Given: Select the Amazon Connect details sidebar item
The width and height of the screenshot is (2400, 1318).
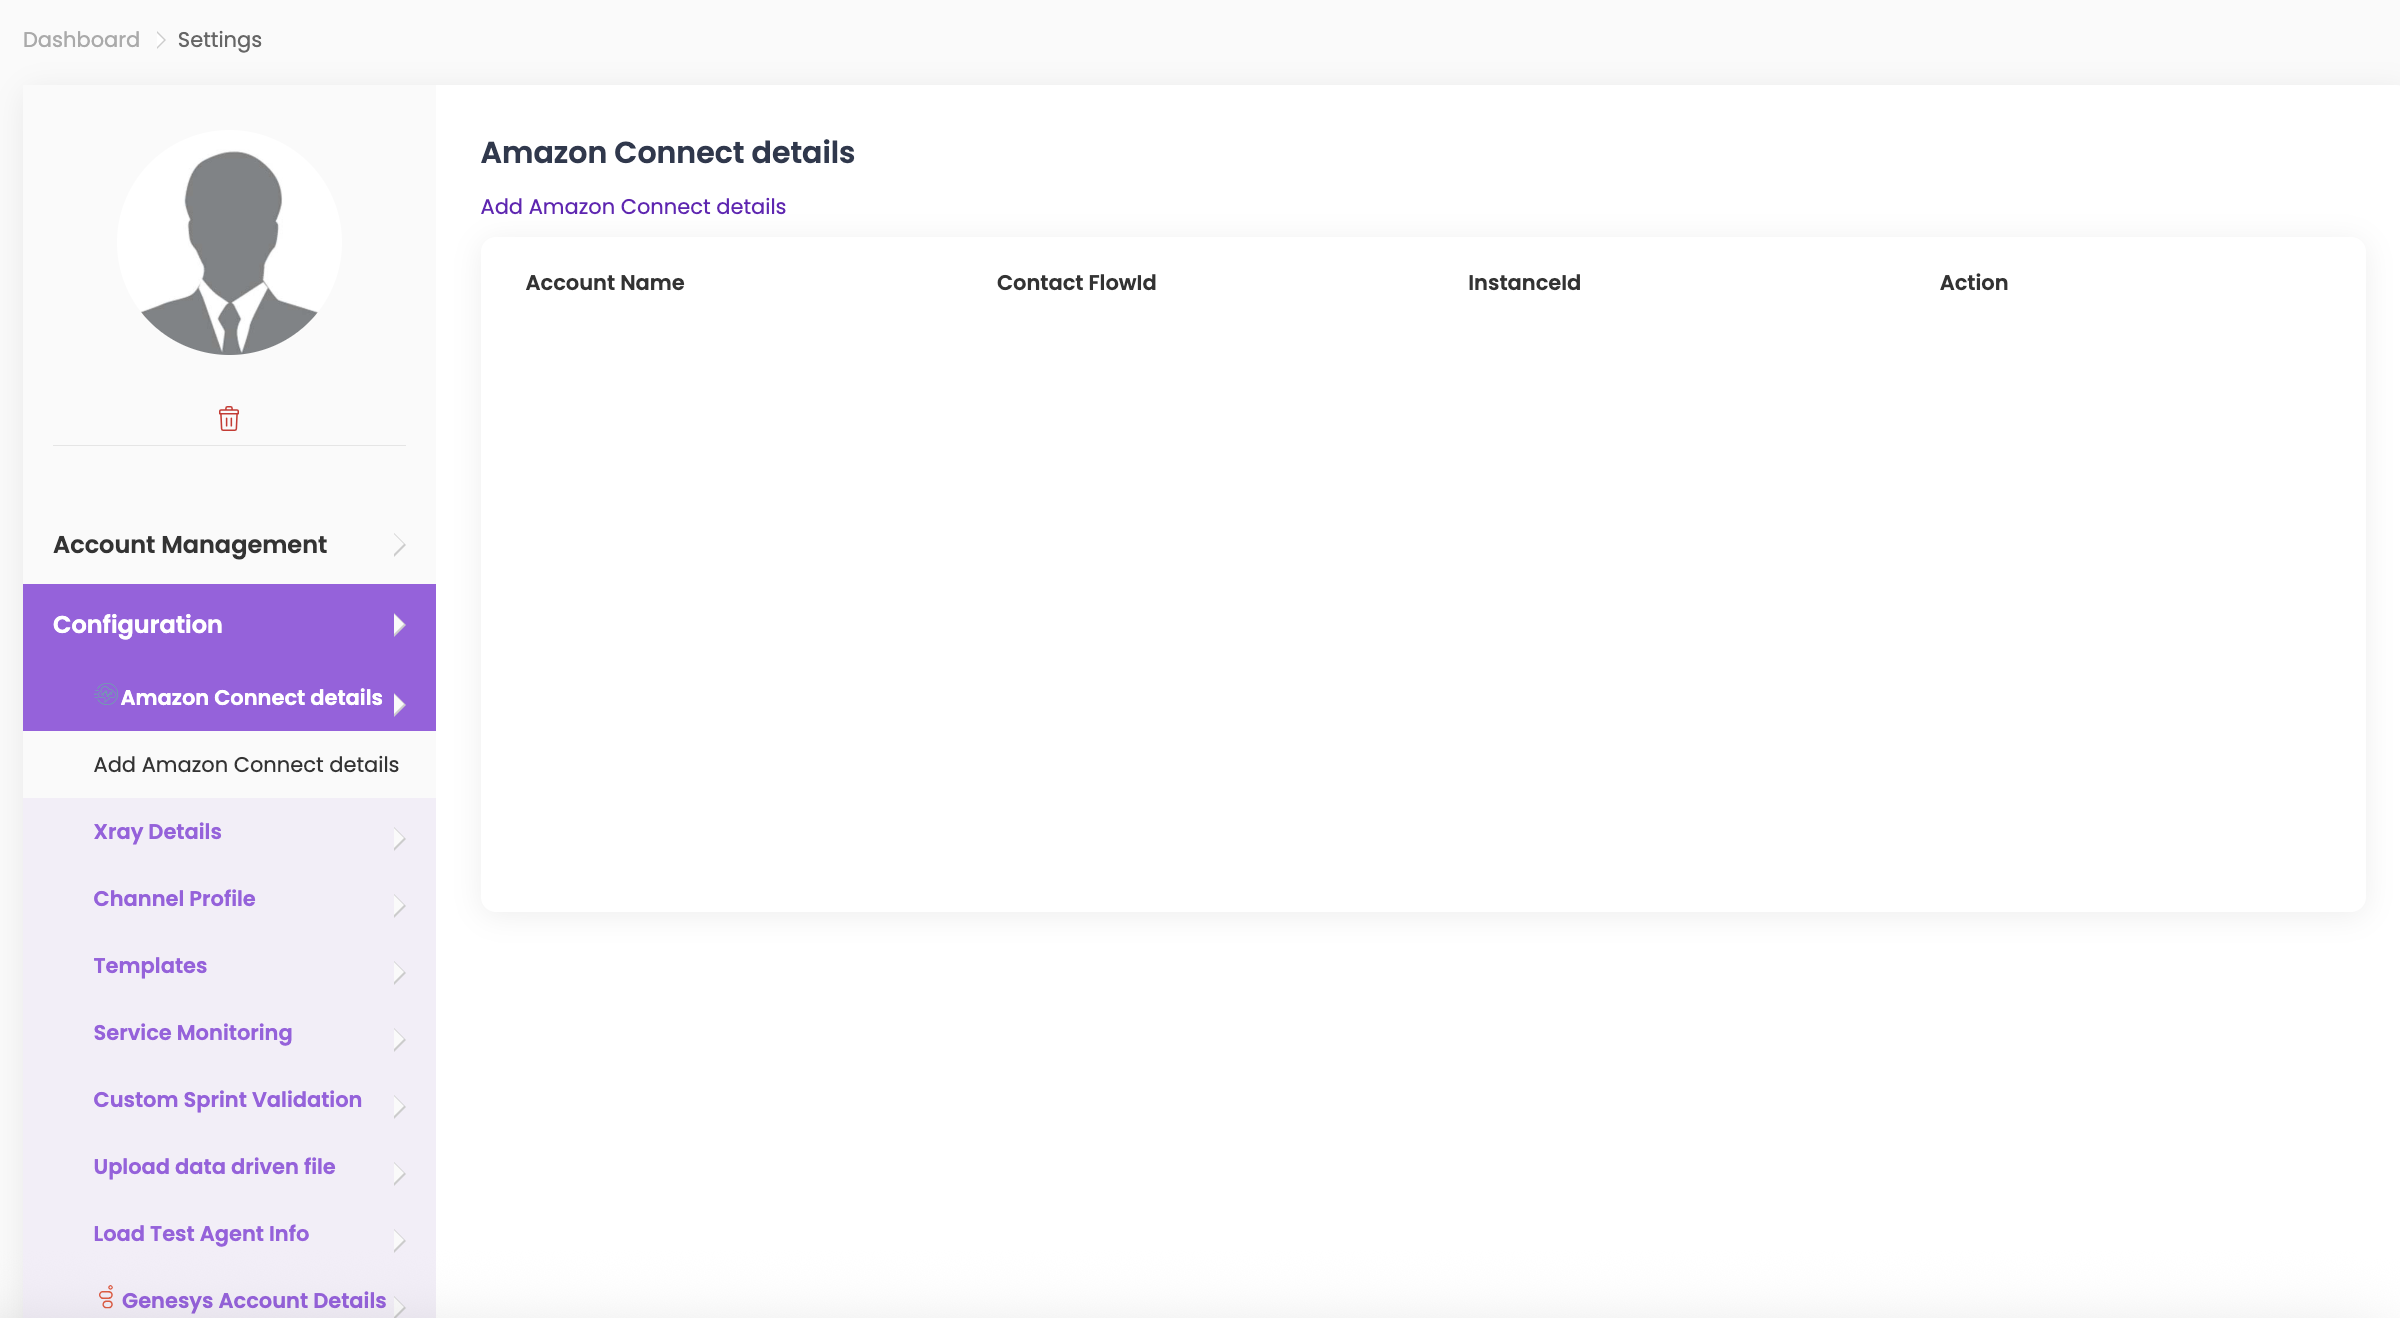Looking at the screenshot, I should (251, 698).
